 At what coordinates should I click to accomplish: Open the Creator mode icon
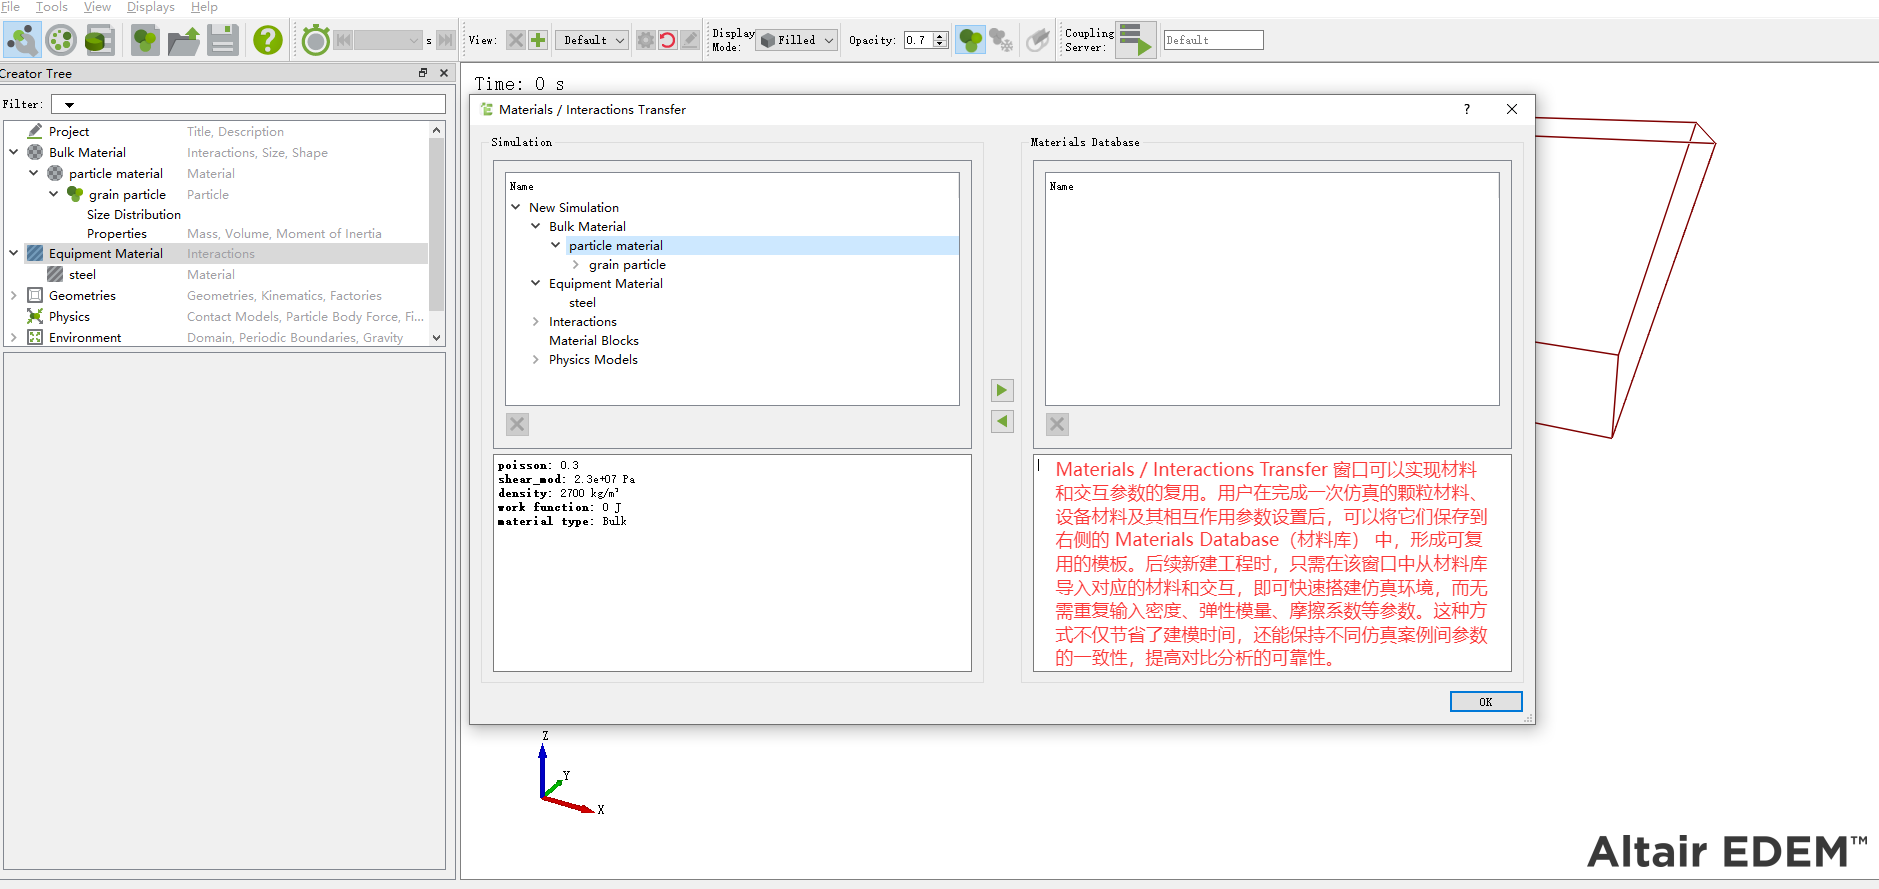coord(22,40)
